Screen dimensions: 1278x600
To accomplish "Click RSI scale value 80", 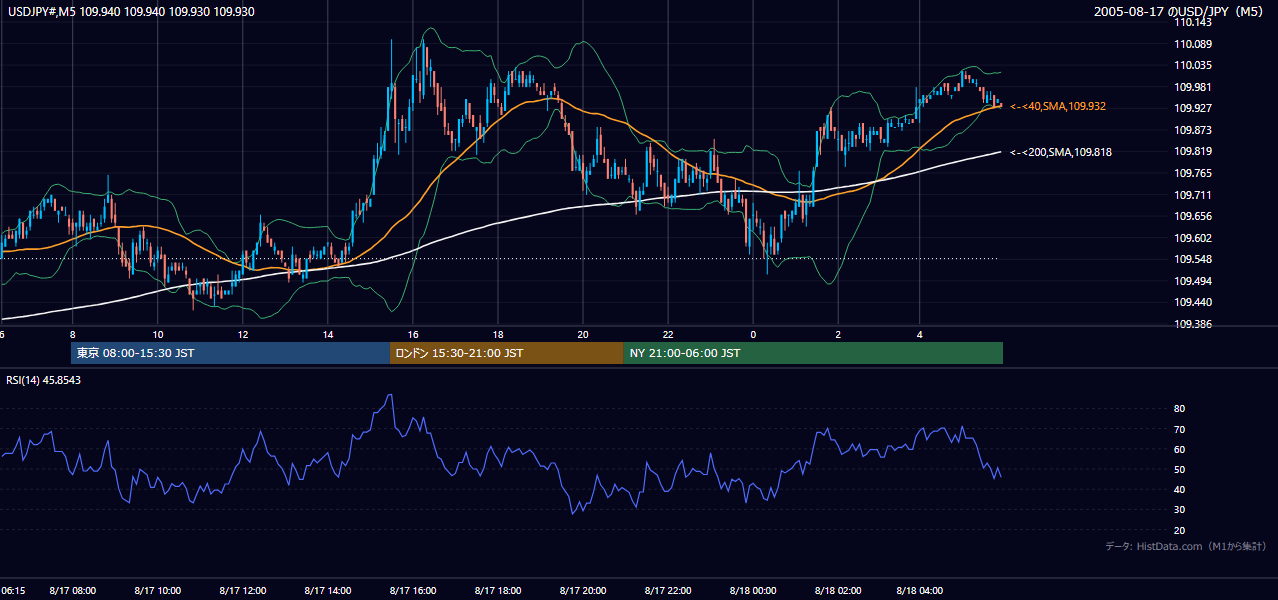I will click(x=1179, y=409).
